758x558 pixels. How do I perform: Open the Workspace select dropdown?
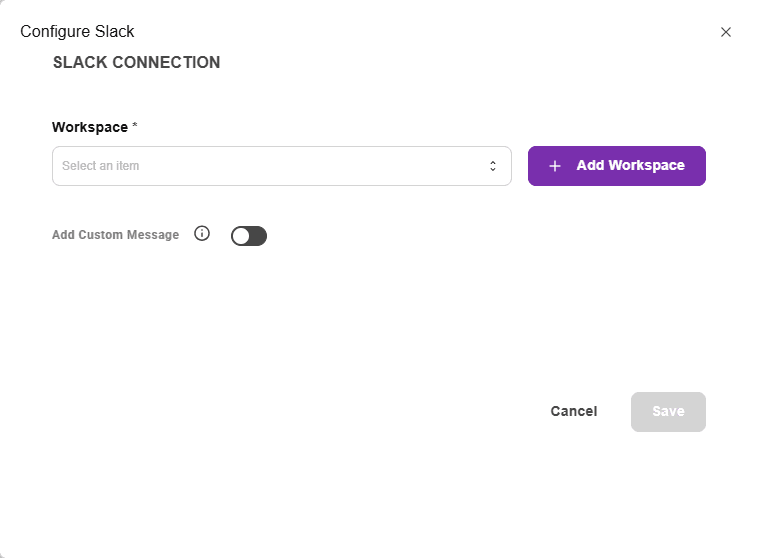pyautogui.click(x=282, y=166)
